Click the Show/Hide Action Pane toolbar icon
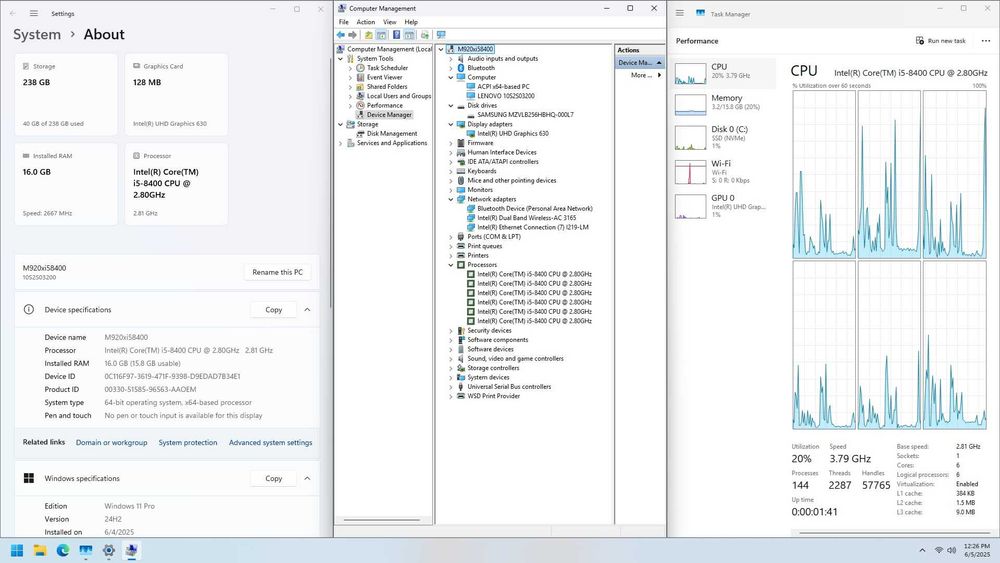 (409, 35)
